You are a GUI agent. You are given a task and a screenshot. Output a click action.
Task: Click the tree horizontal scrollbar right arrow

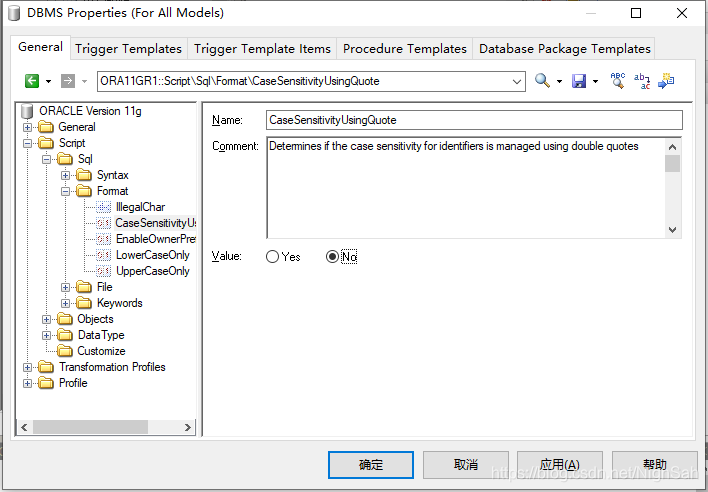point(188,427)
